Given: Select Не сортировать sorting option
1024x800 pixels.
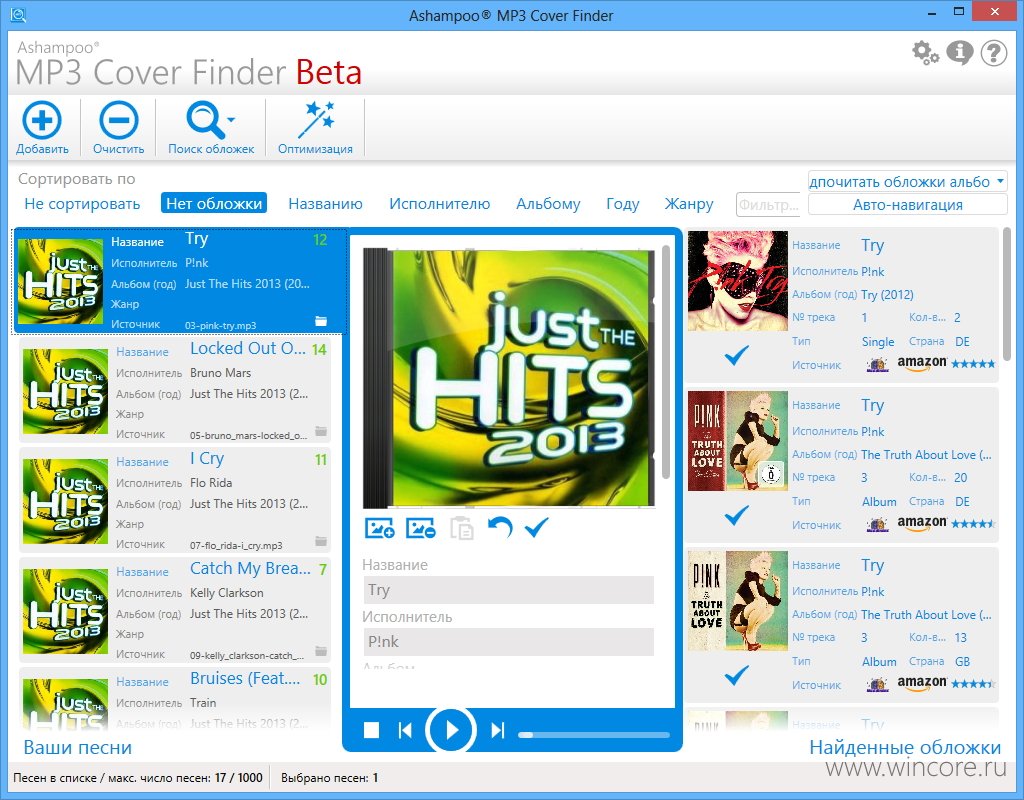Looking at the screenshot, I should (82, 204).
